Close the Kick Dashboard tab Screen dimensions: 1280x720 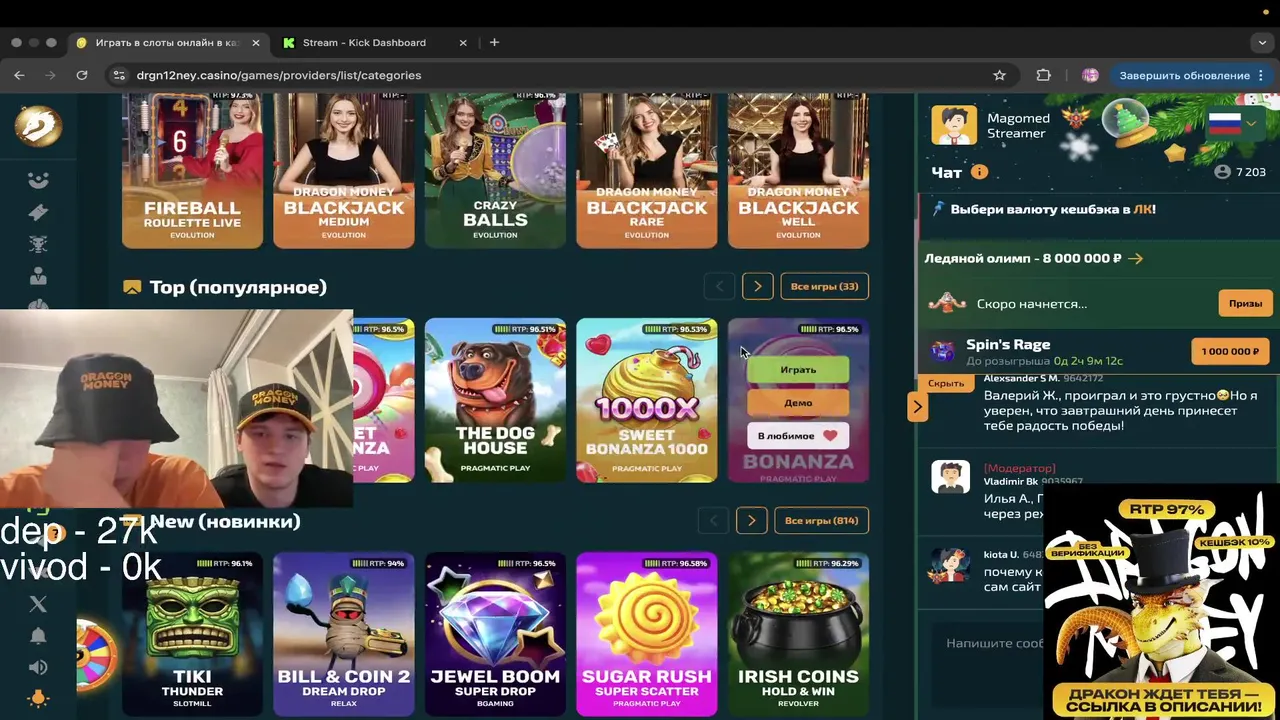[463, 43]
